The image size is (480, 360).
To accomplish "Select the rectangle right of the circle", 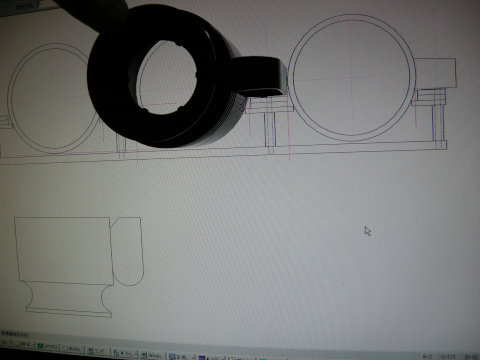I will click(435, 73).
